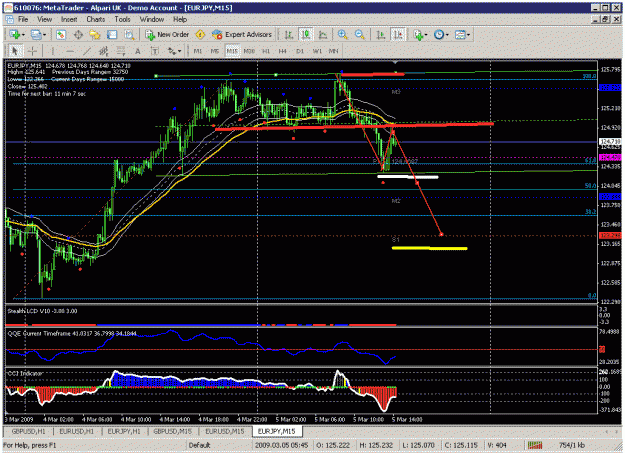Toggle the Terminal window icon

point(112,35)
